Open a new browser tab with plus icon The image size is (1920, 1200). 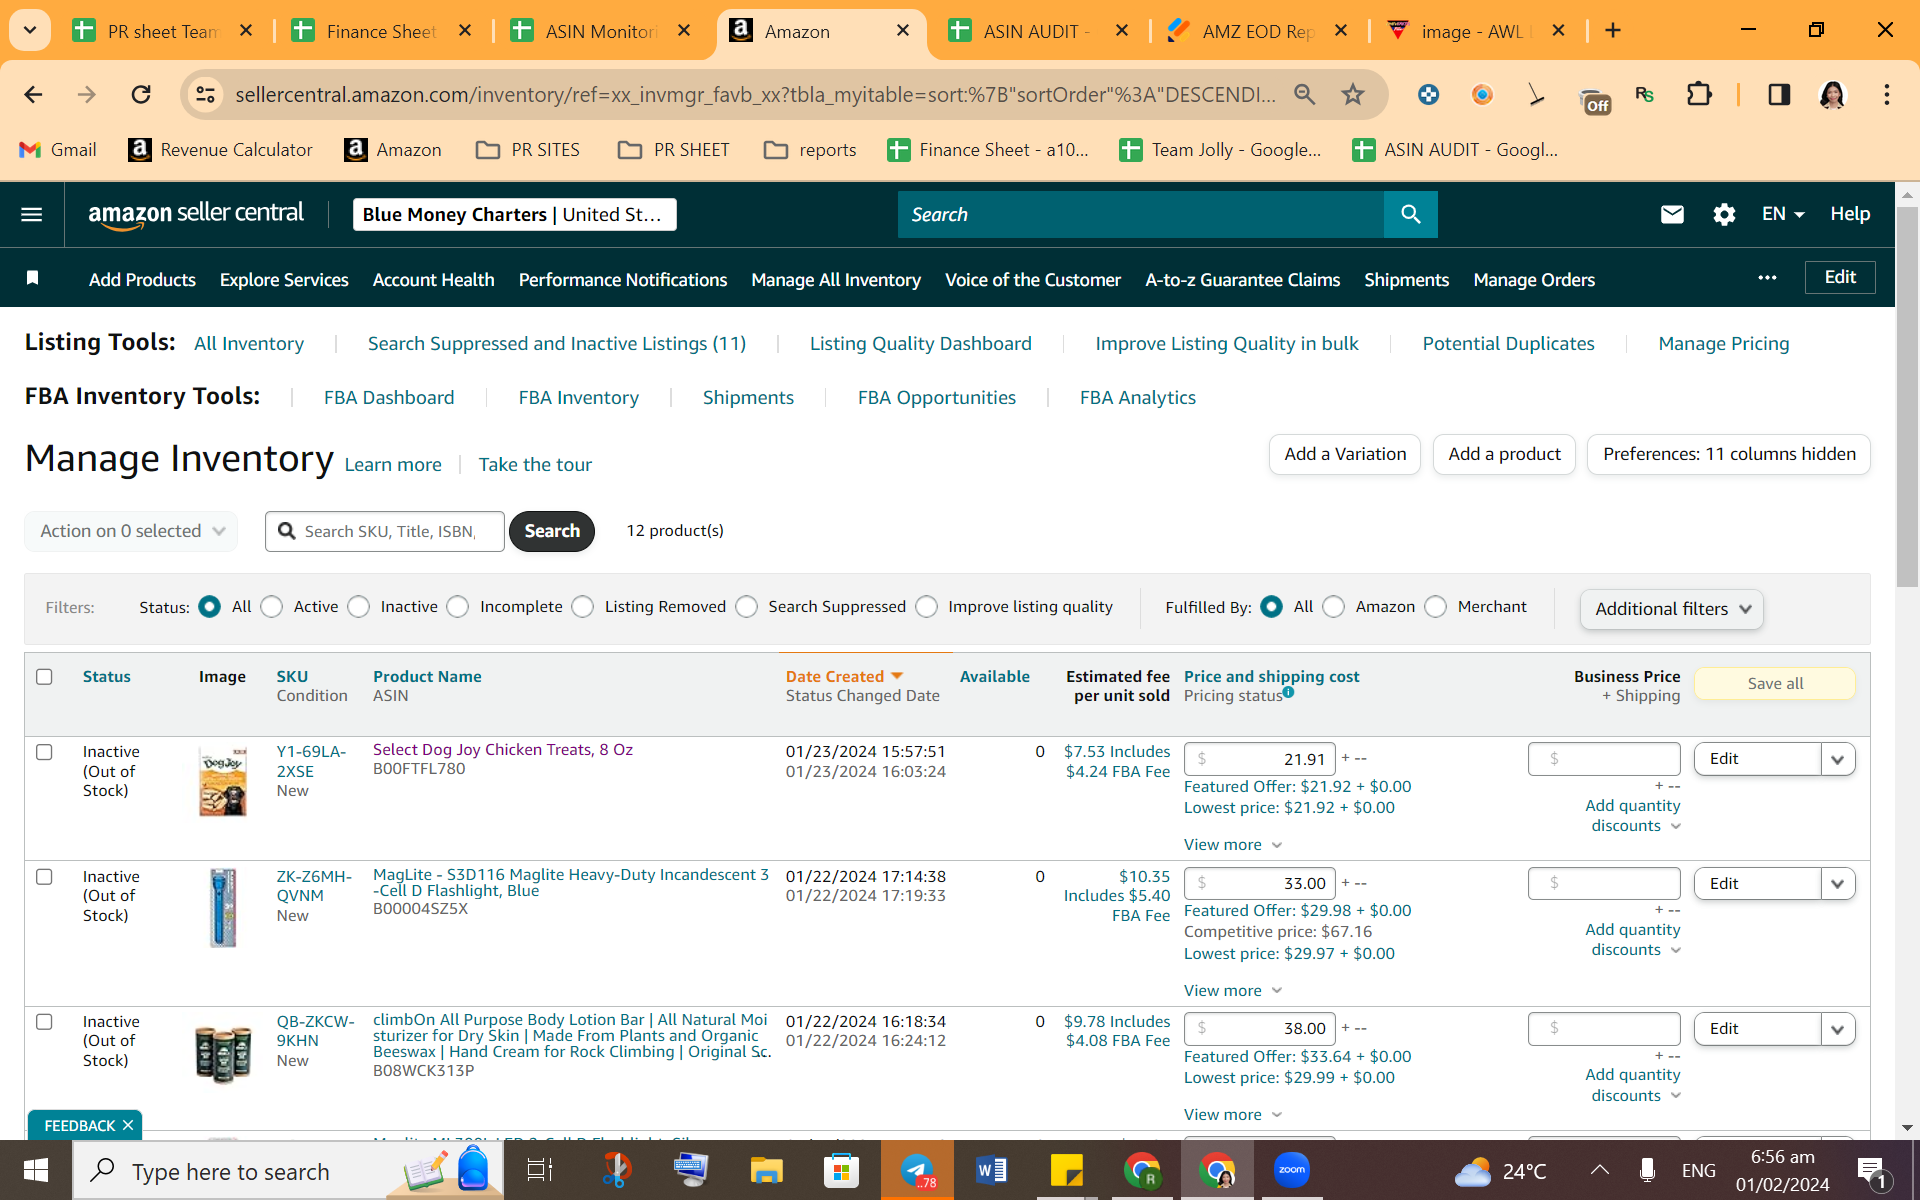pos(1613,31)
